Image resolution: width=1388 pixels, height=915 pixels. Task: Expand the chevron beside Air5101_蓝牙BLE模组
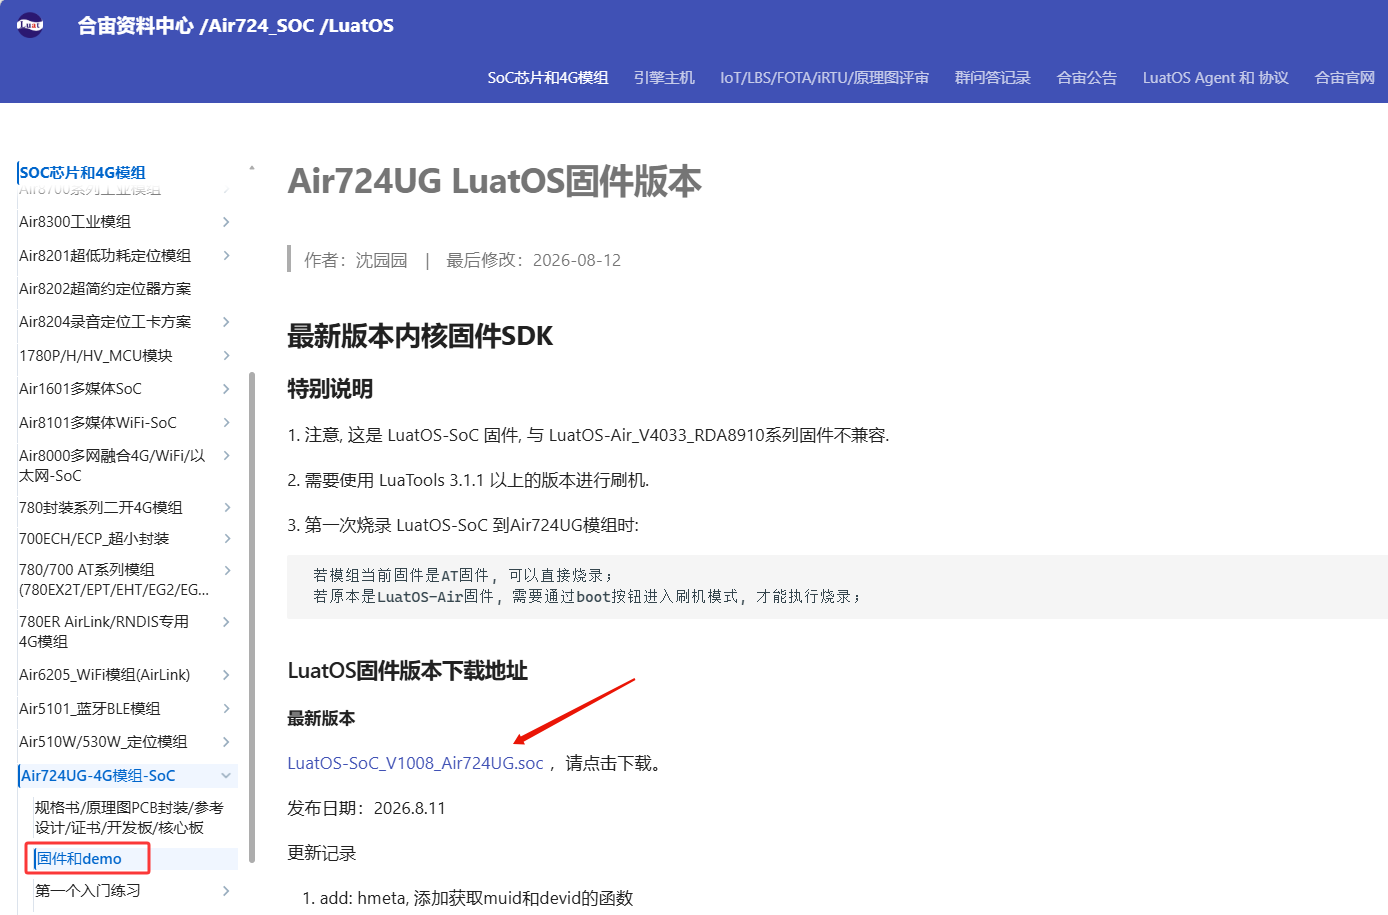[x=226, y=709]
